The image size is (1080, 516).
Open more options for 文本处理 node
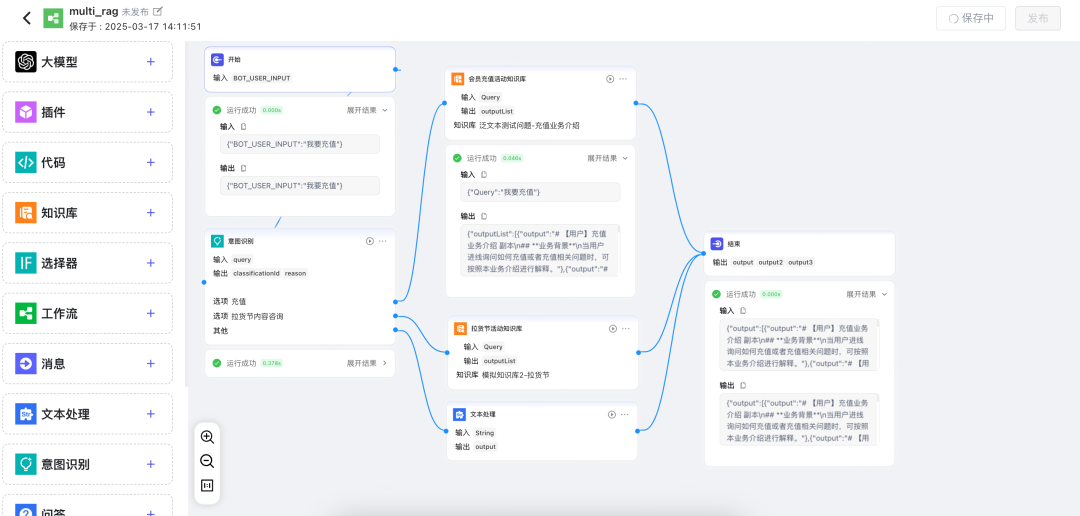coord(625,415)
